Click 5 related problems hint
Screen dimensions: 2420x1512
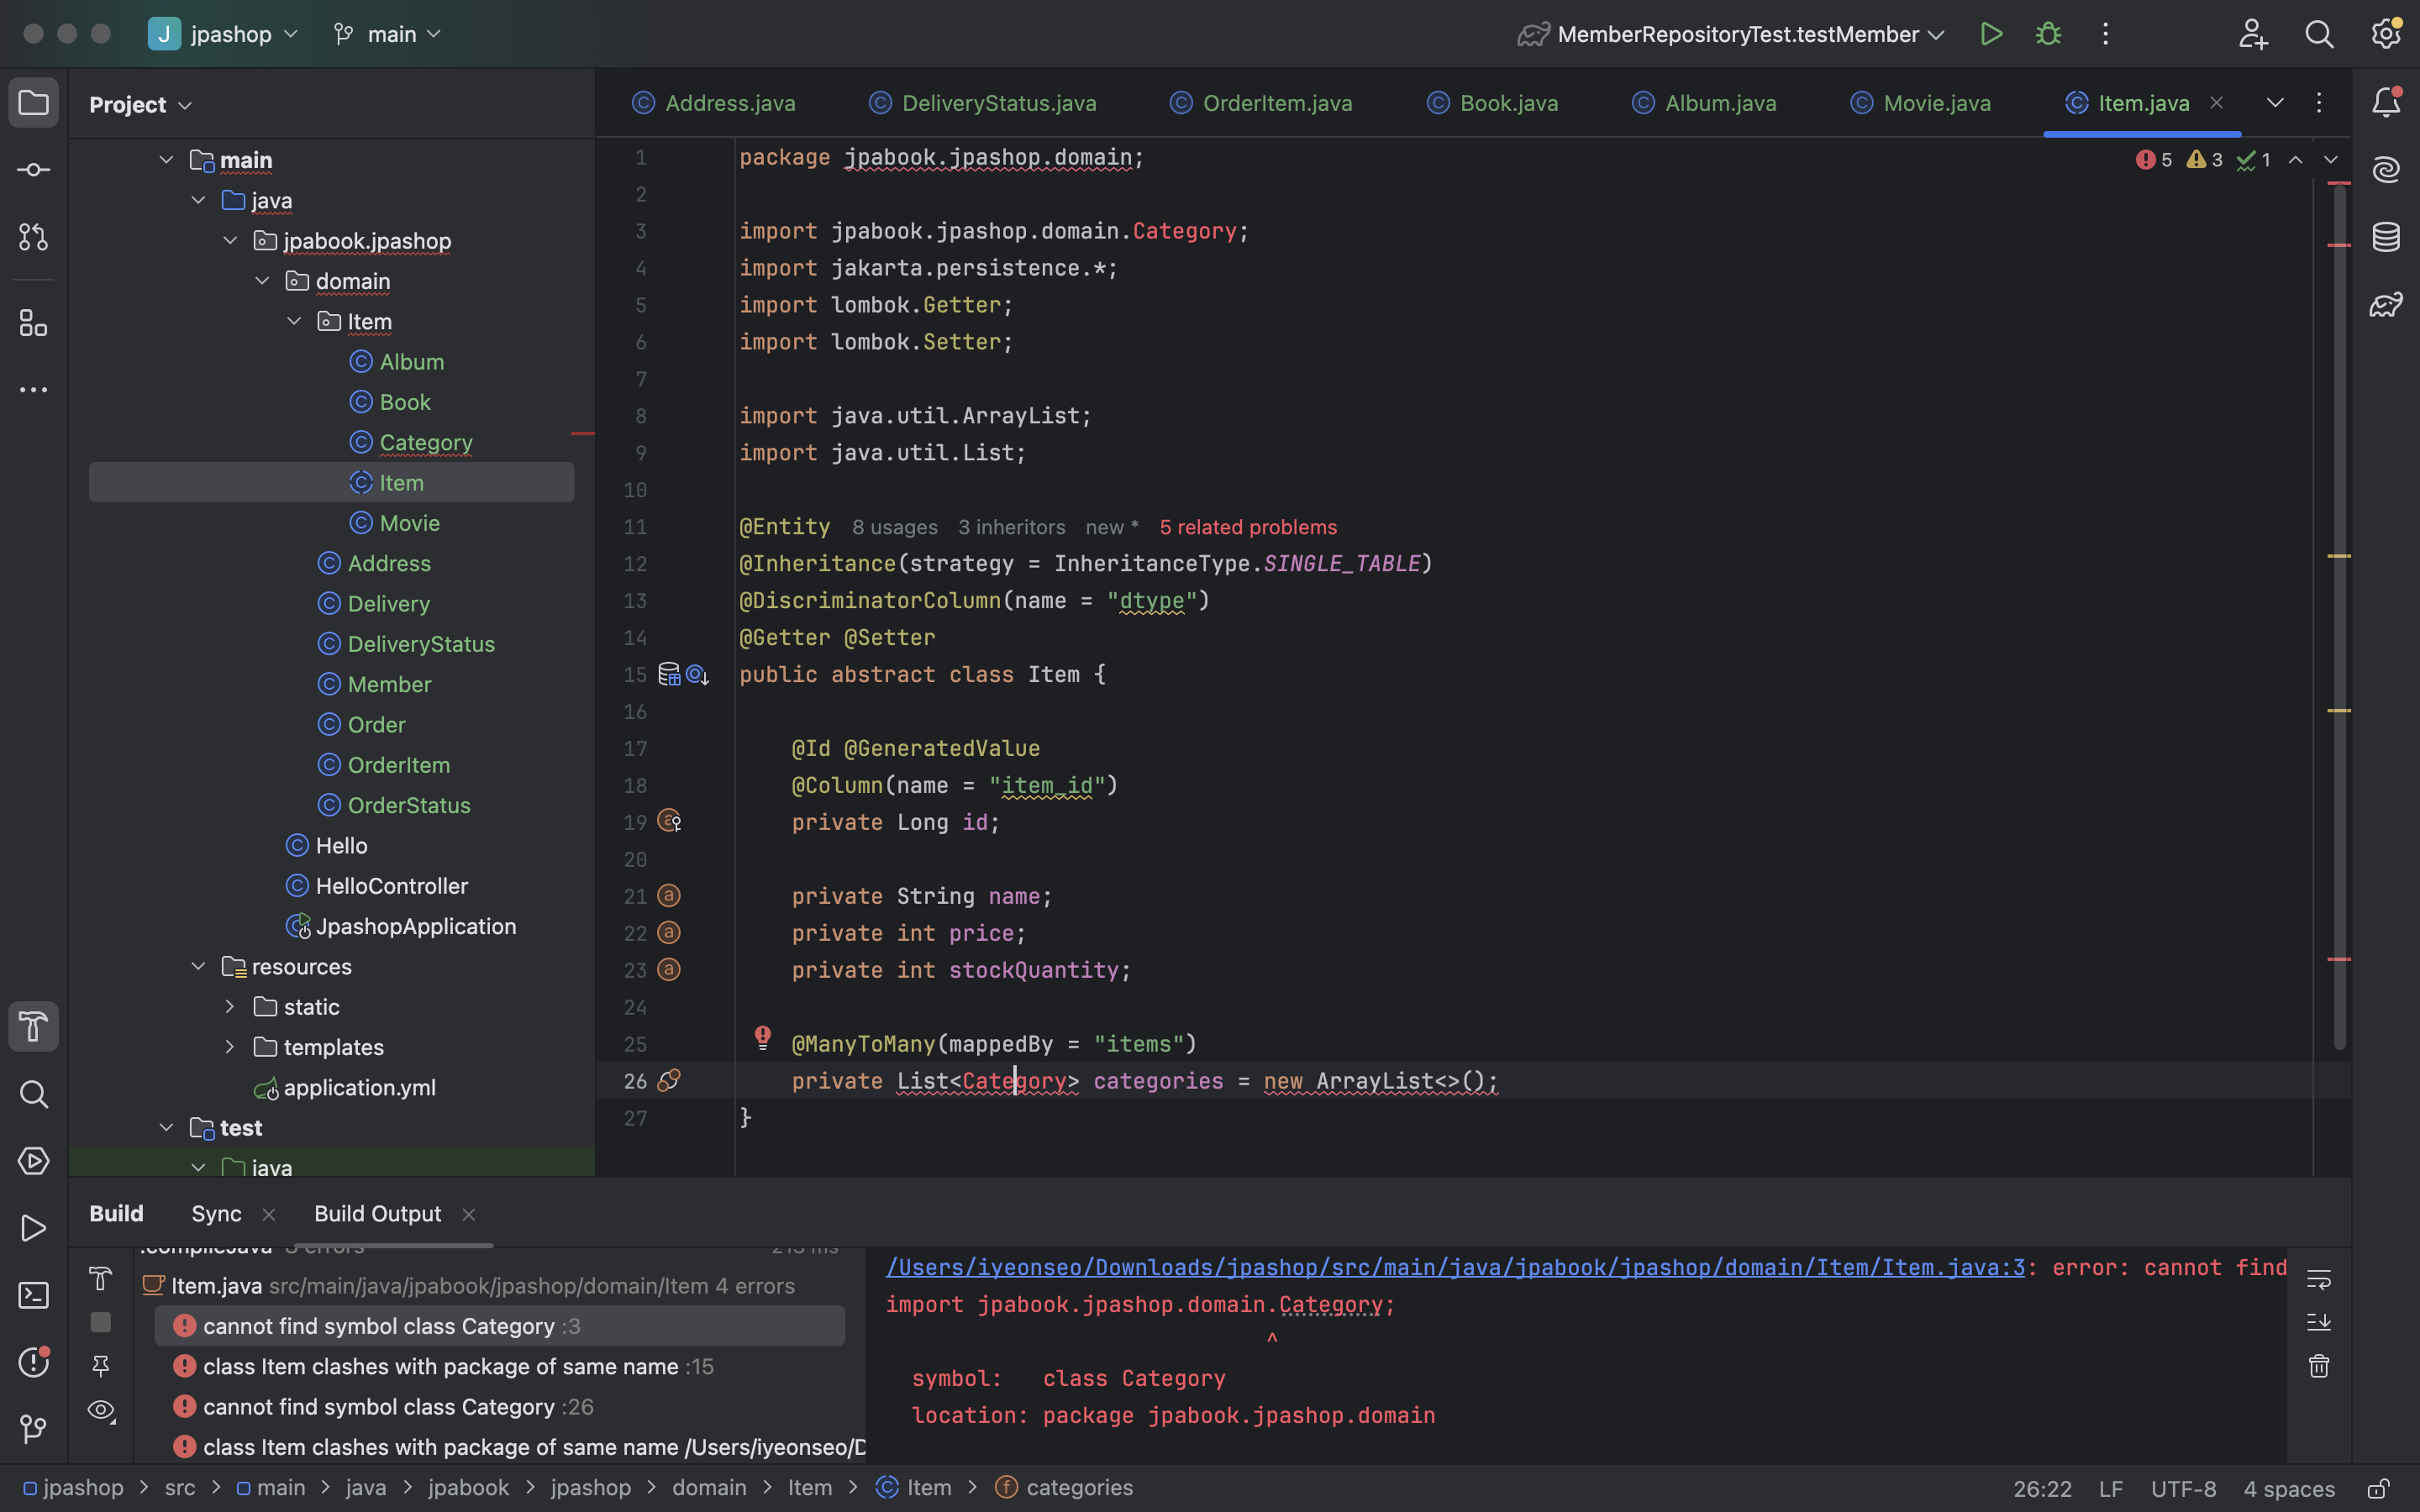click(x=1248, y=527)
